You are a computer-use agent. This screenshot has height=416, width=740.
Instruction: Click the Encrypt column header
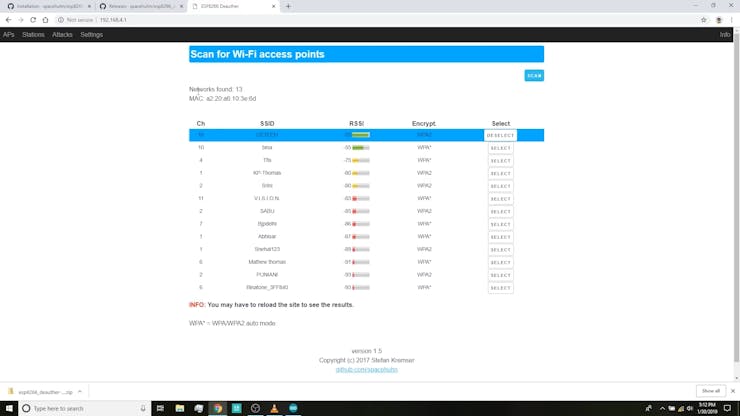pyautogui.click(x=424, y=123)
